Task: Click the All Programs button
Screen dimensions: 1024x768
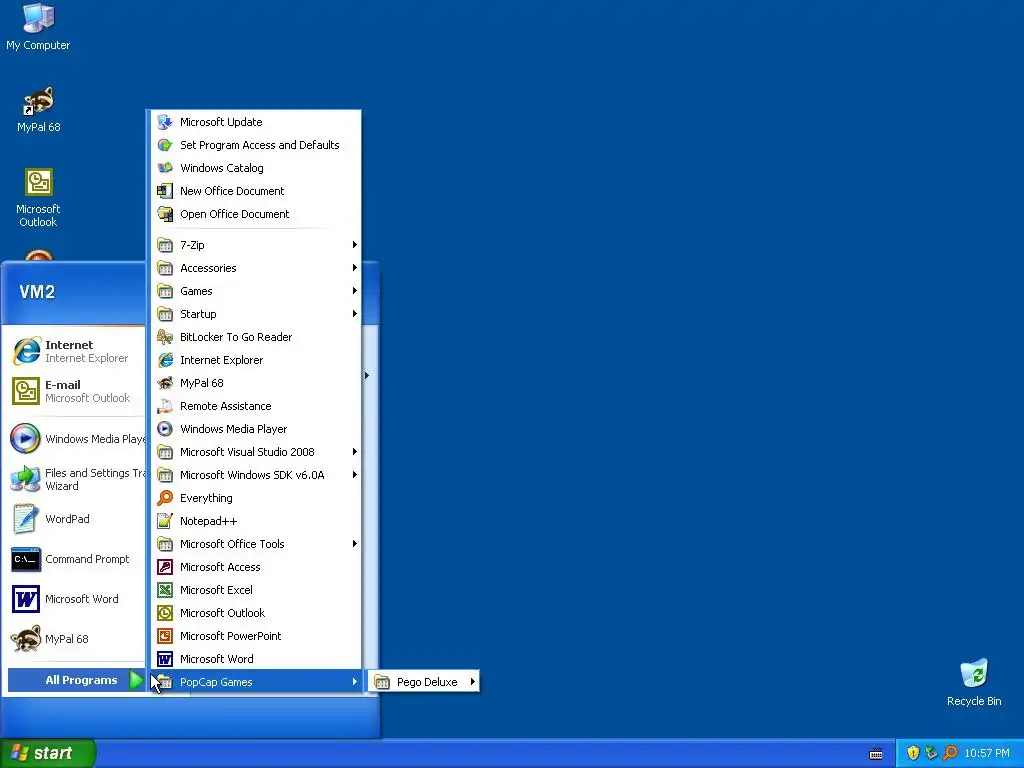Action: coord(76,680)
